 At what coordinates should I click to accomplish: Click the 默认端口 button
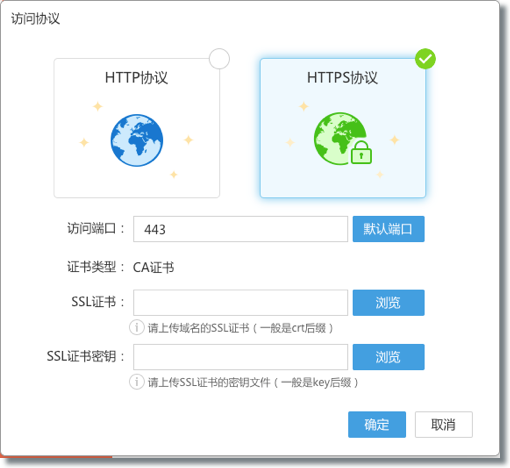click(389, 229)
